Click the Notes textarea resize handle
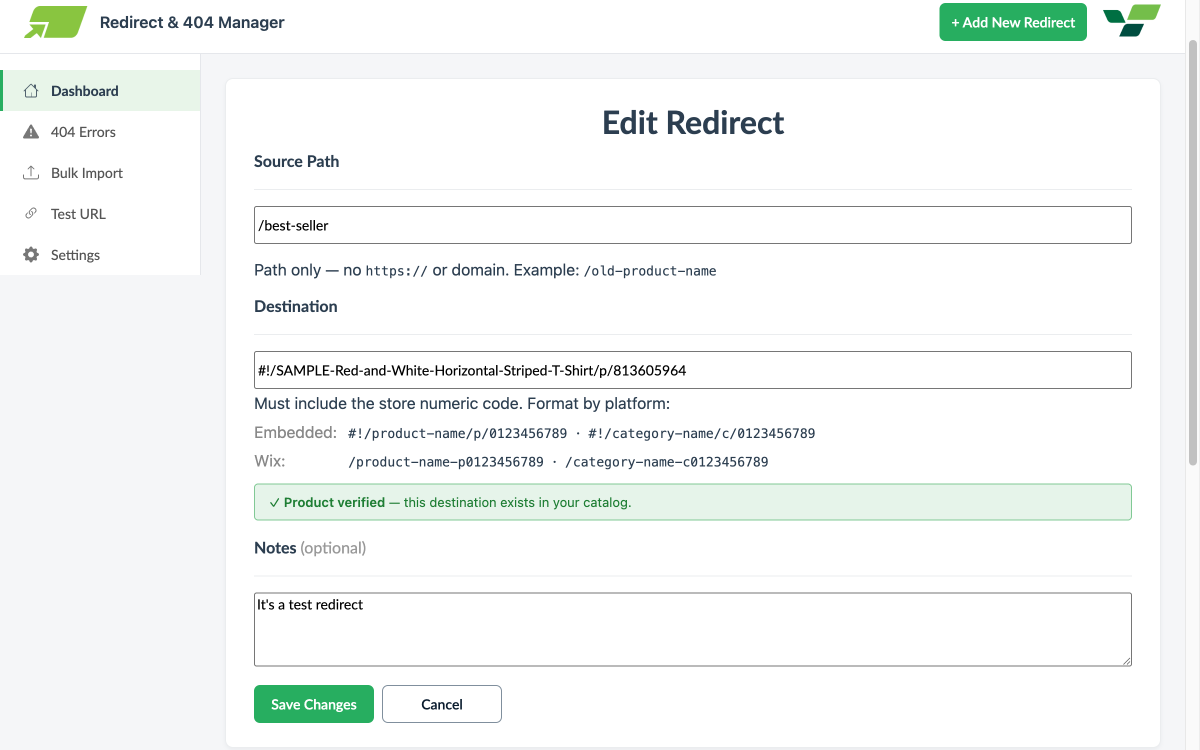 pos(1126,660)
